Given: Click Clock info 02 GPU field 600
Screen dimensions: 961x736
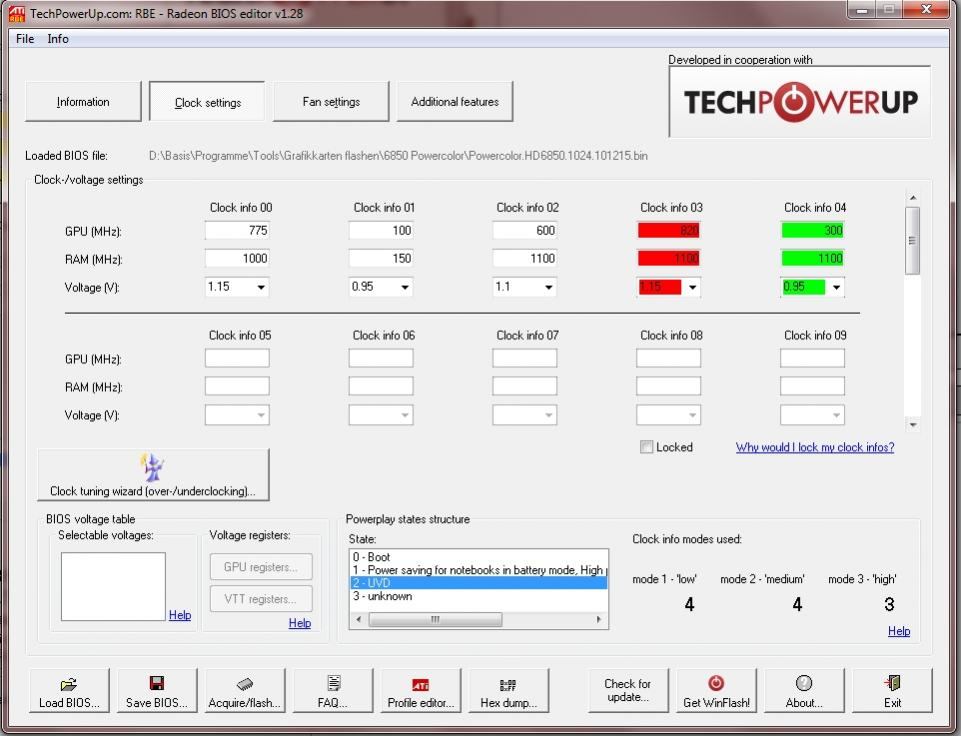Looking at the screenshot, I should 525,230.
